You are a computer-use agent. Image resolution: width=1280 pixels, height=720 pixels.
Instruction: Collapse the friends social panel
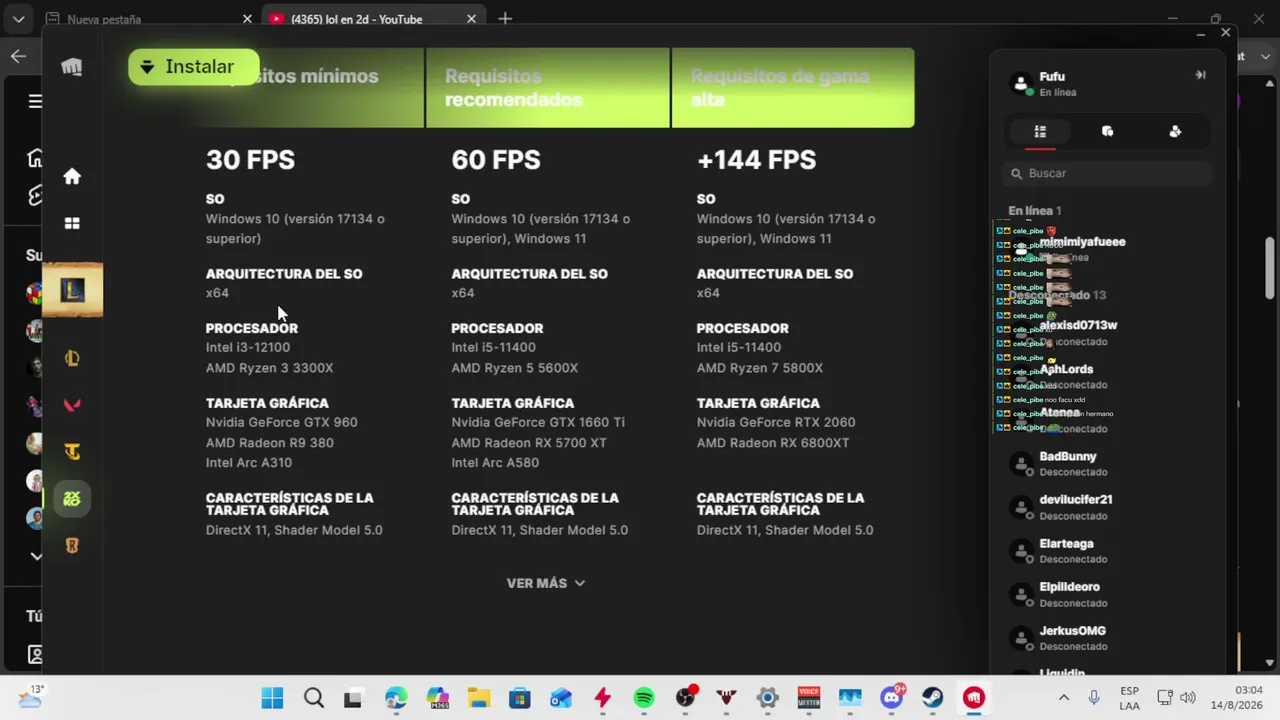coord(1200,75)
